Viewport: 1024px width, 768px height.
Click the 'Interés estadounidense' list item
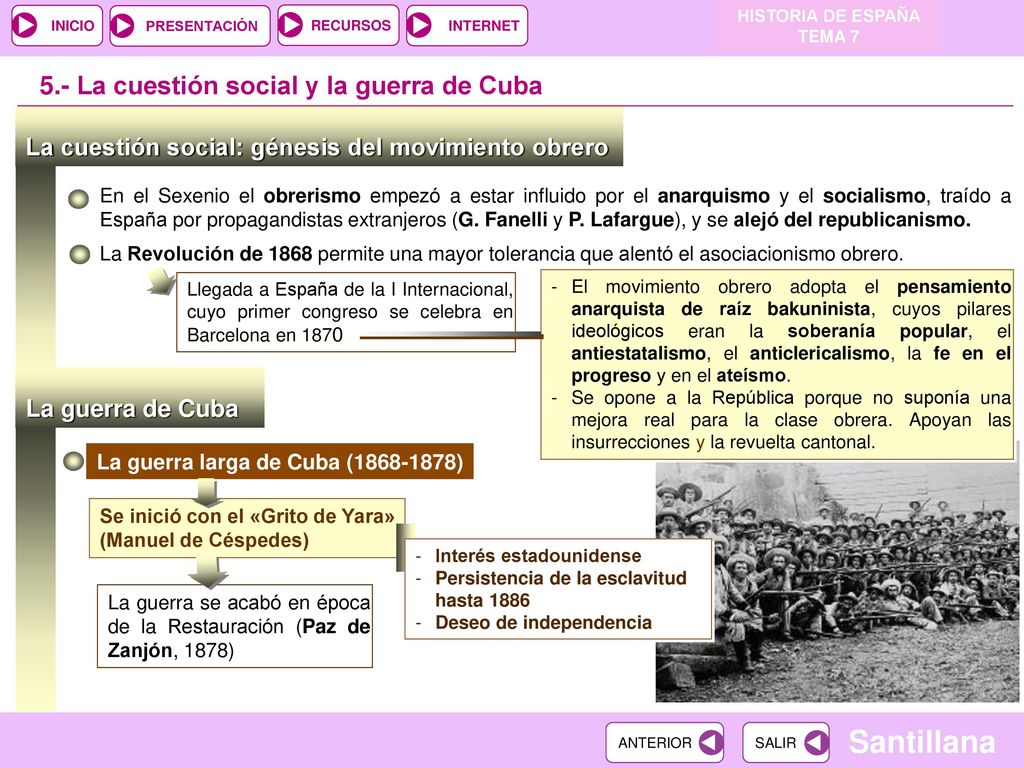[538, 556]
